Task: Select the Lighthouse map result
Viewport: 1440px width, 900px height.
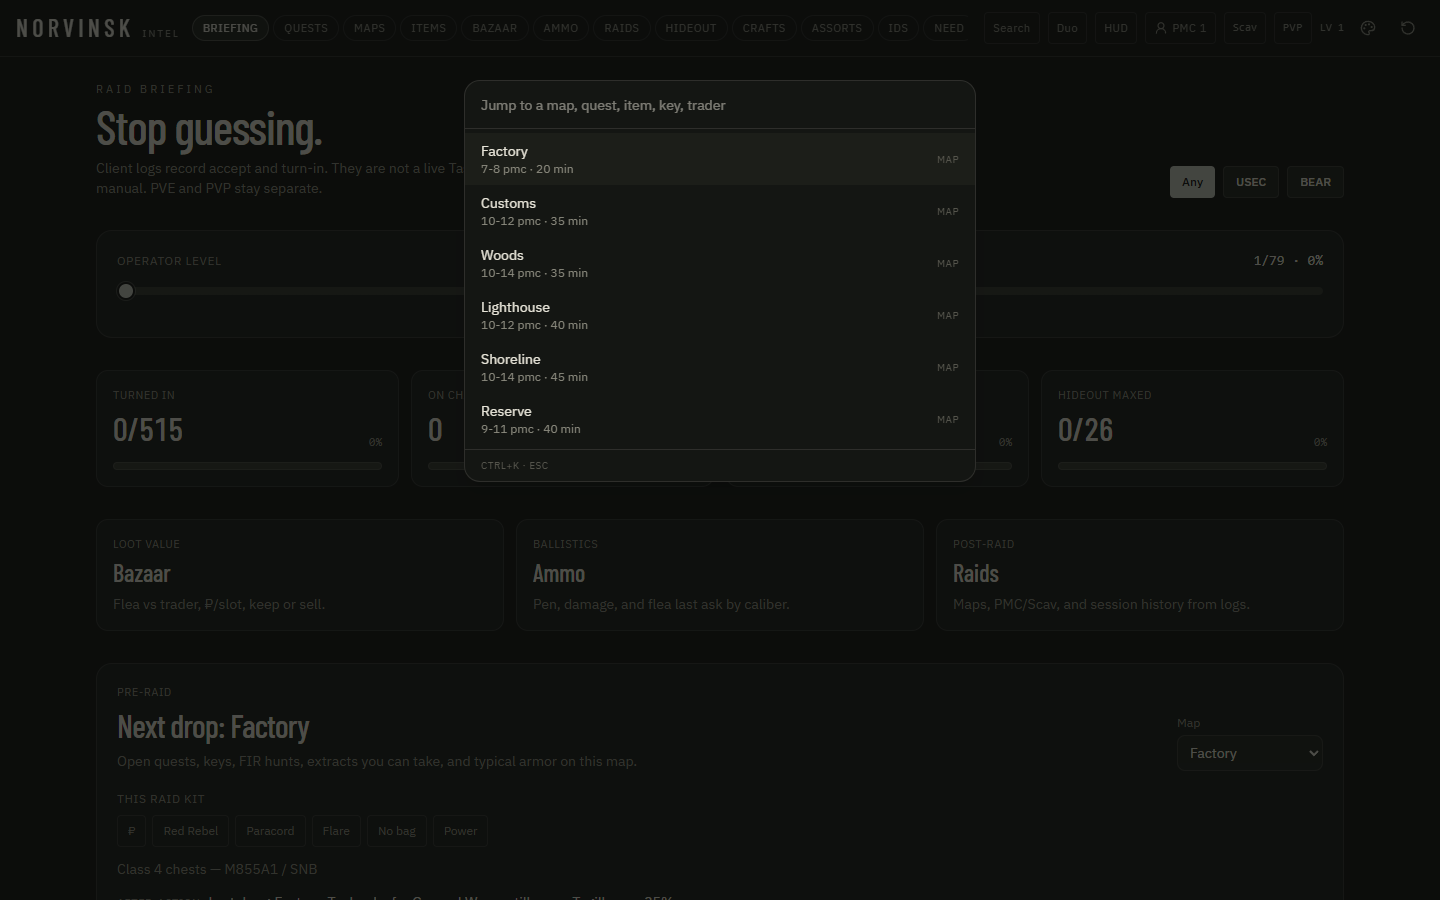Action: coord(720,315)
